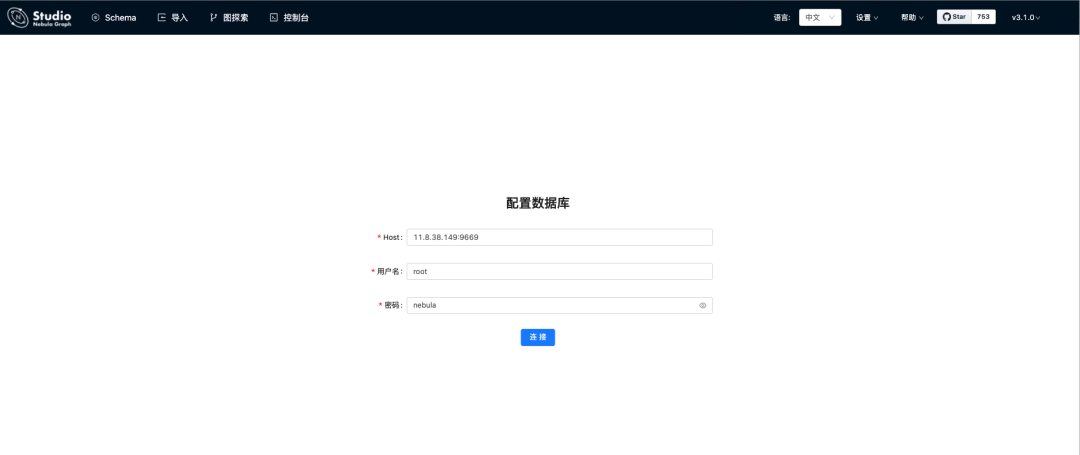
Task: Open the 控制台 text label
Action: [x=296, y=18]
